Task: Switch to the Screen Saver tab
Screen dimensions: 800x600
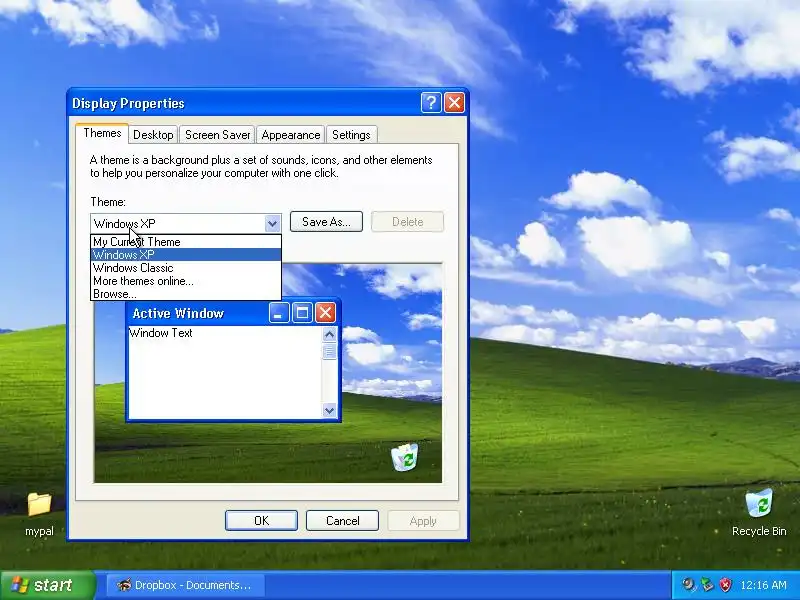Action: click(x=217, y=135)
